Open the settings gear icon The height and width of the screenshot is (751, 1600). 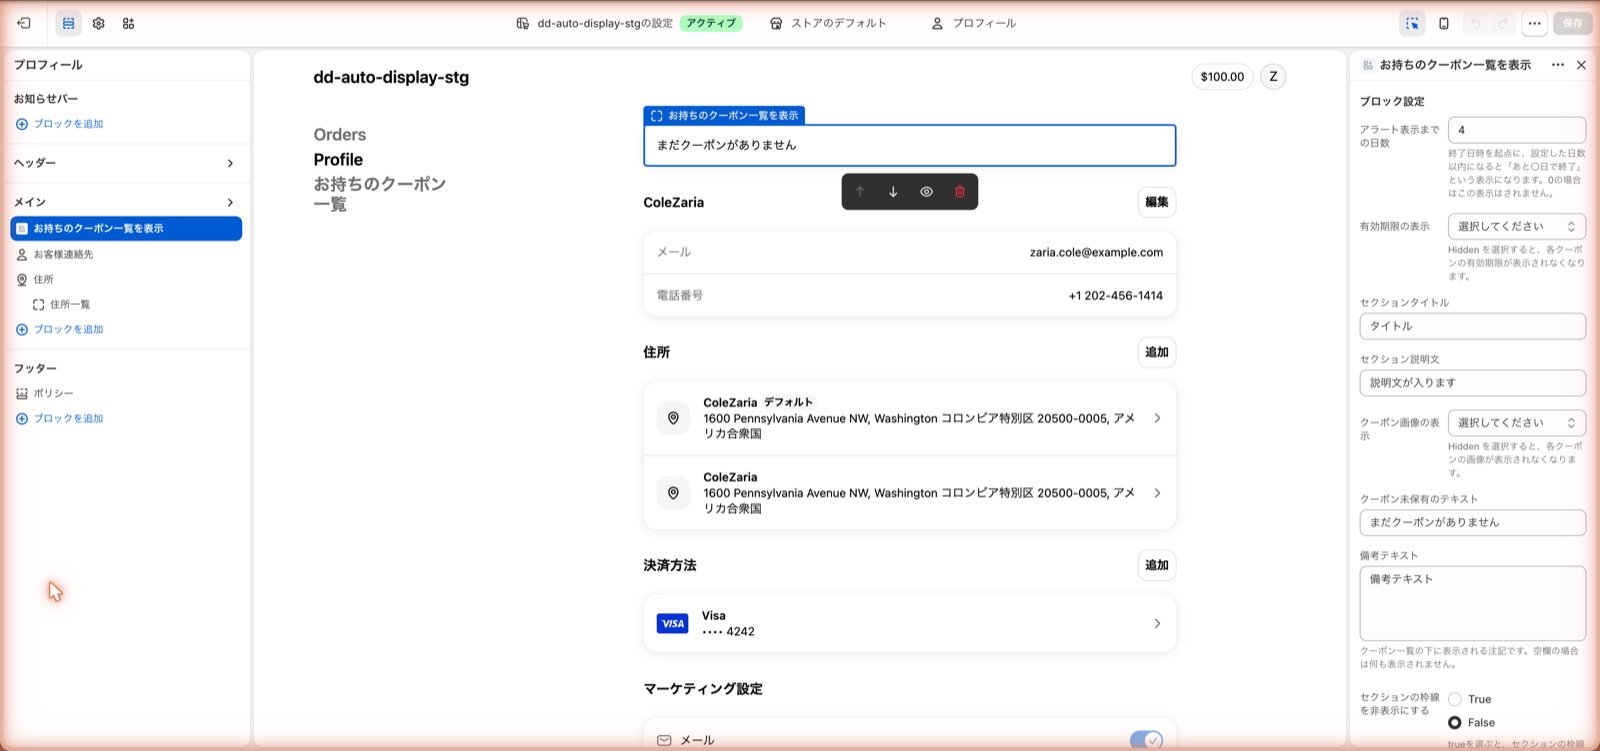point(98,23)
